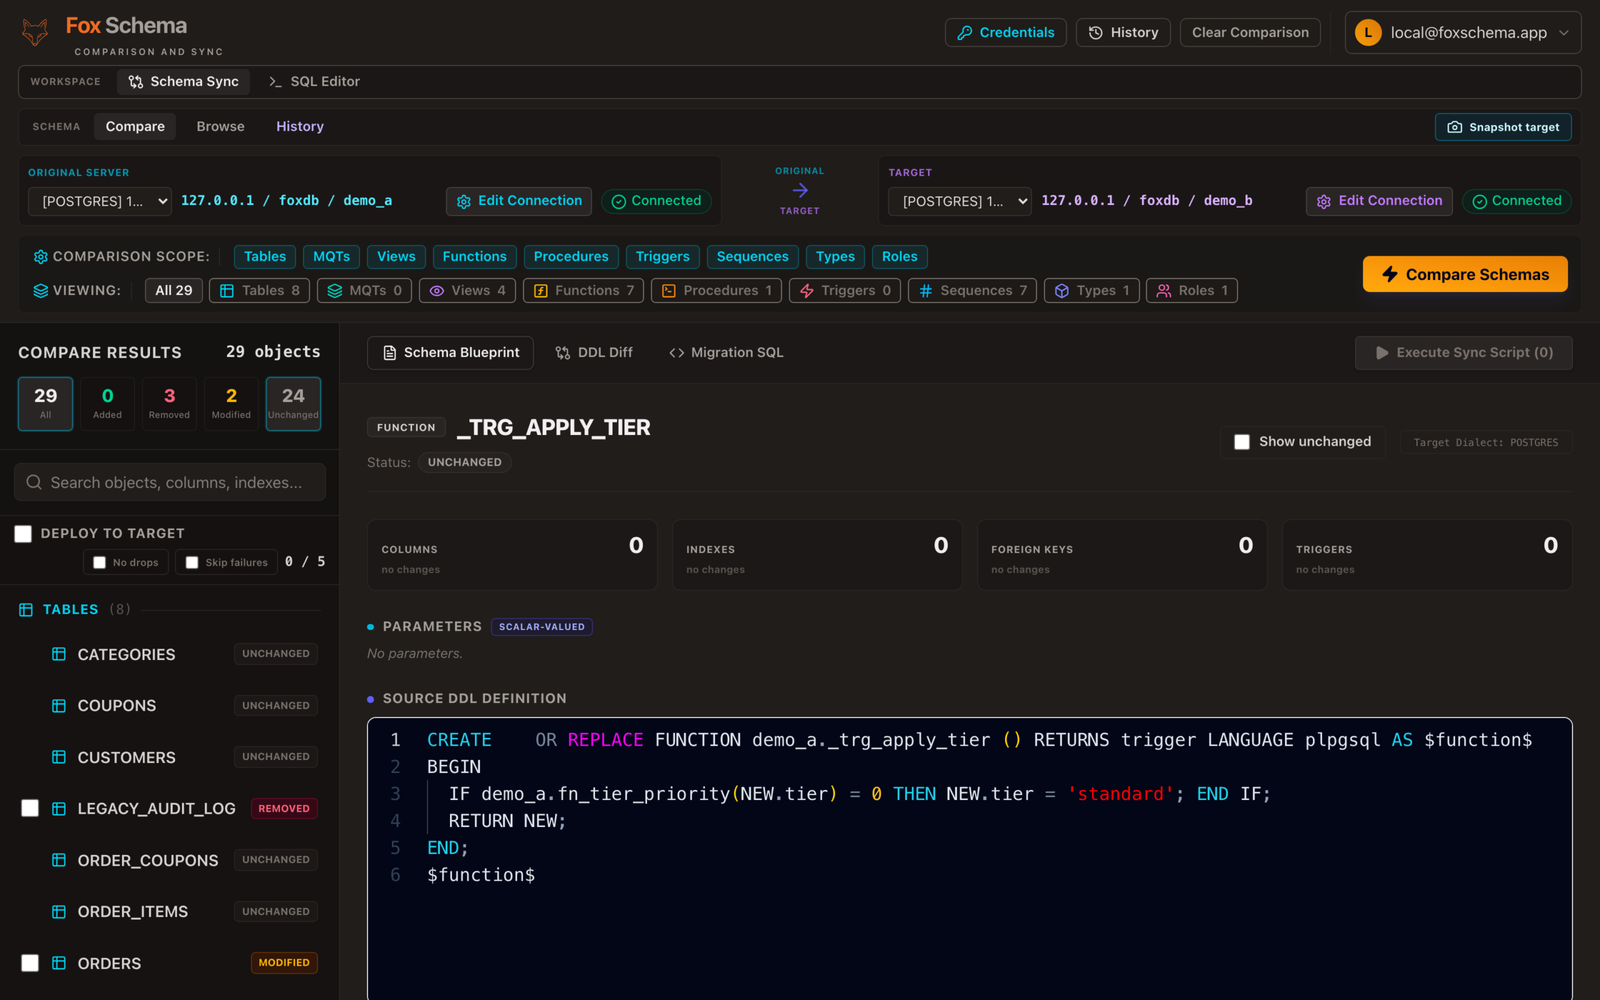Toggle the Tables comparison scope chip
This screenshot has width=1600, height=1000.
pos(265,257)
